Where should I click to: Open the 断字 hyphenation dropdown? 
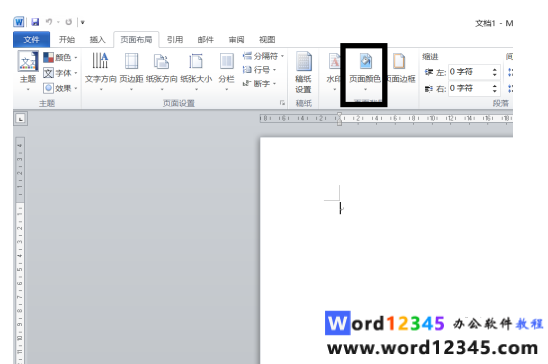(x=259, y=84)
